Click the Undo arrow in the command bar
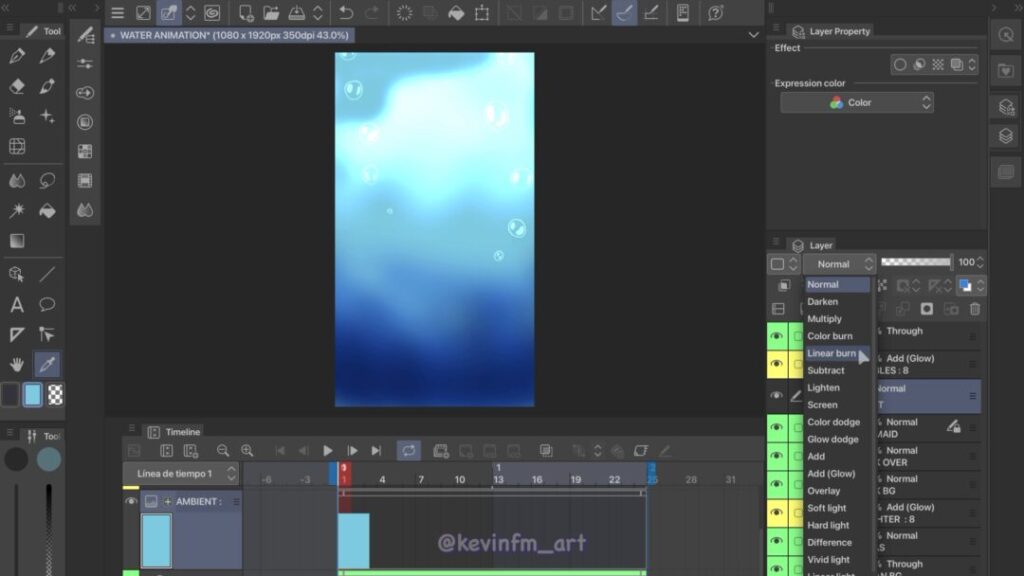The height and width of the screenshot is (576, 1024). point(346,13)
